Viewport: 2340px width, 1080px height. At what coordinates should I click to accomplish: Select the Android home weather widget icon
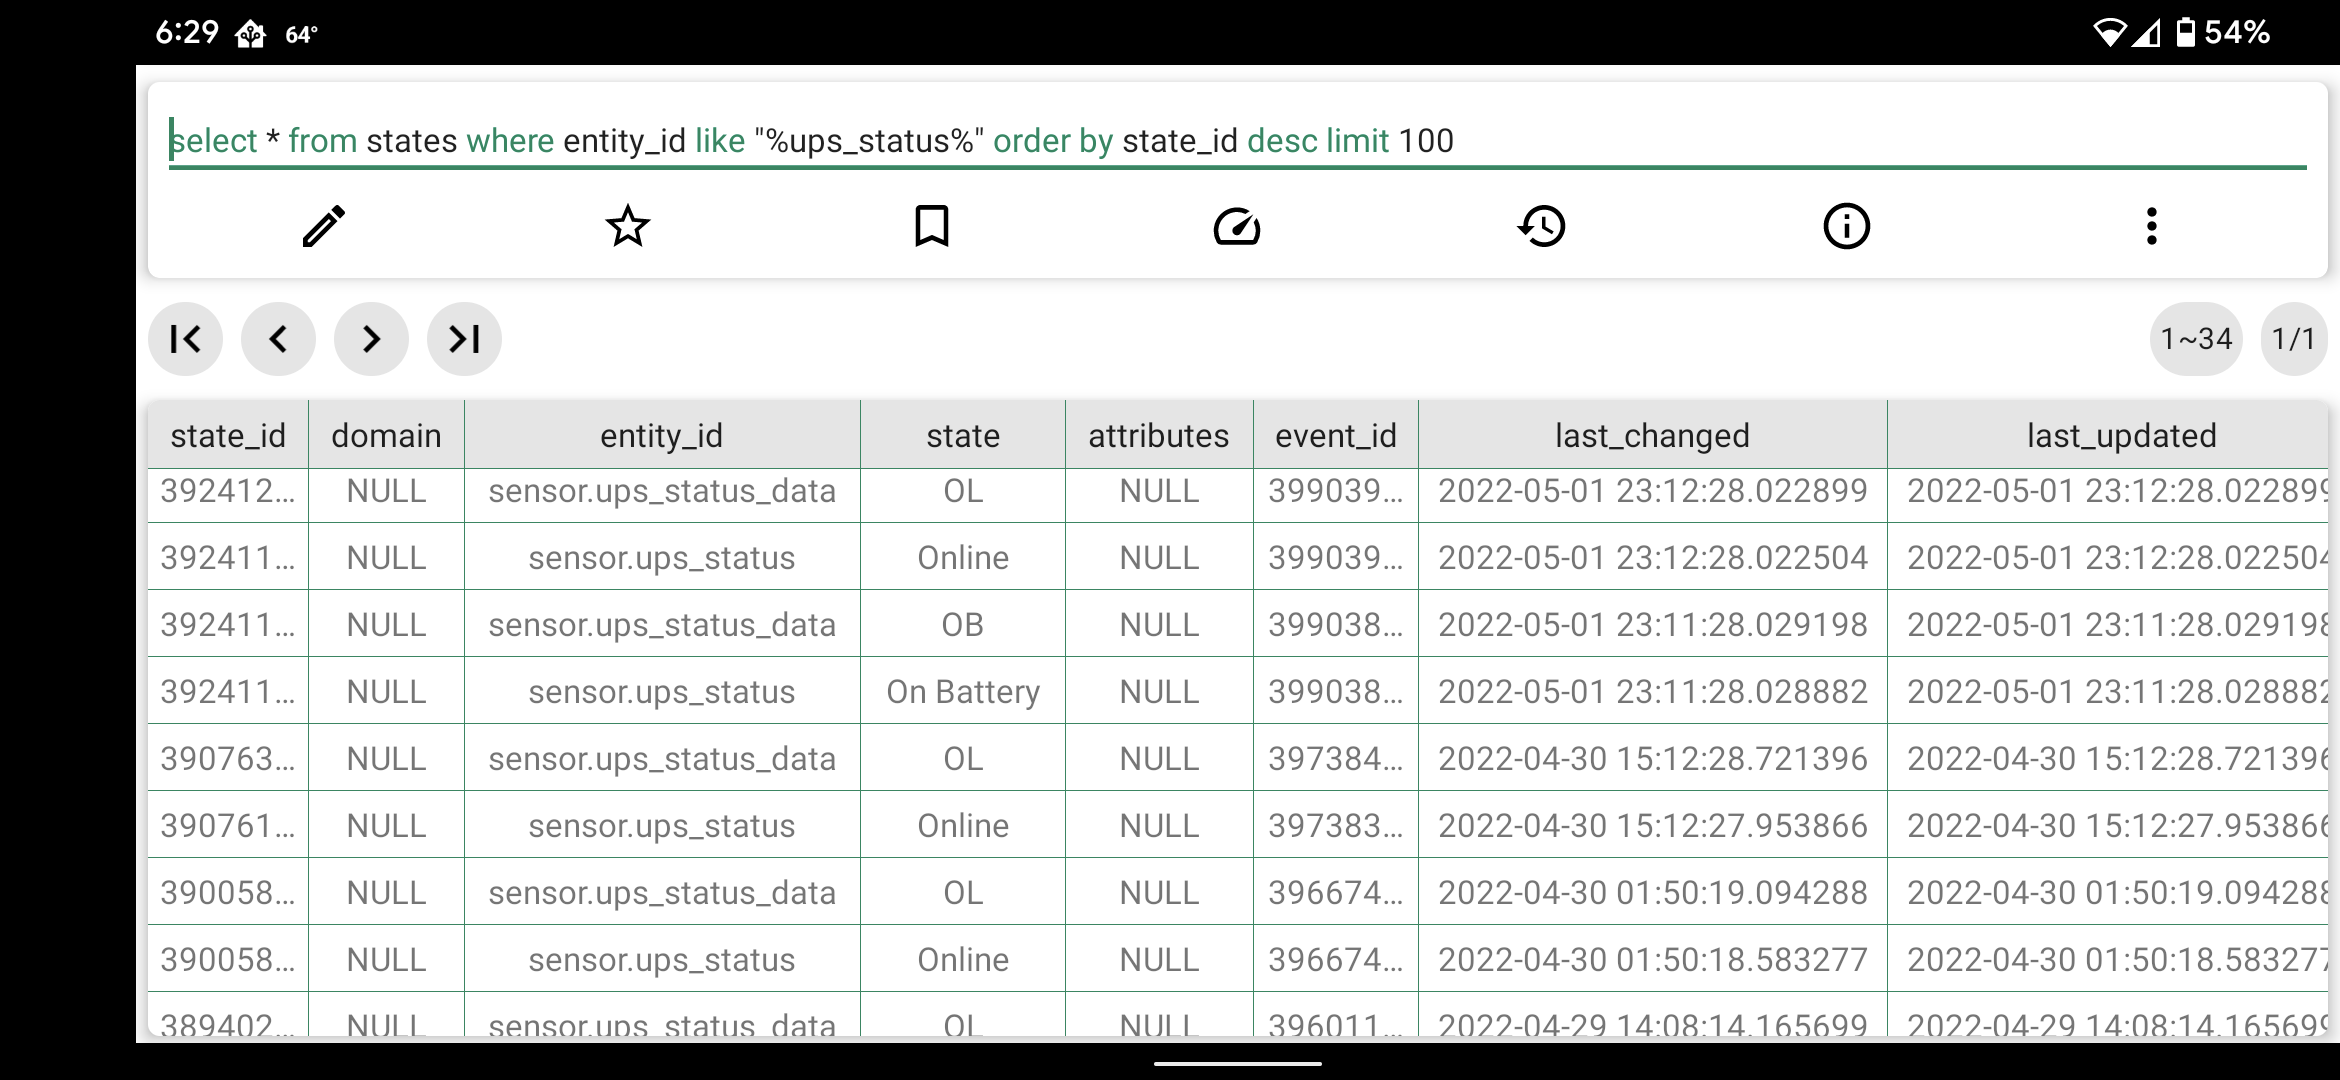coord(251,33)
